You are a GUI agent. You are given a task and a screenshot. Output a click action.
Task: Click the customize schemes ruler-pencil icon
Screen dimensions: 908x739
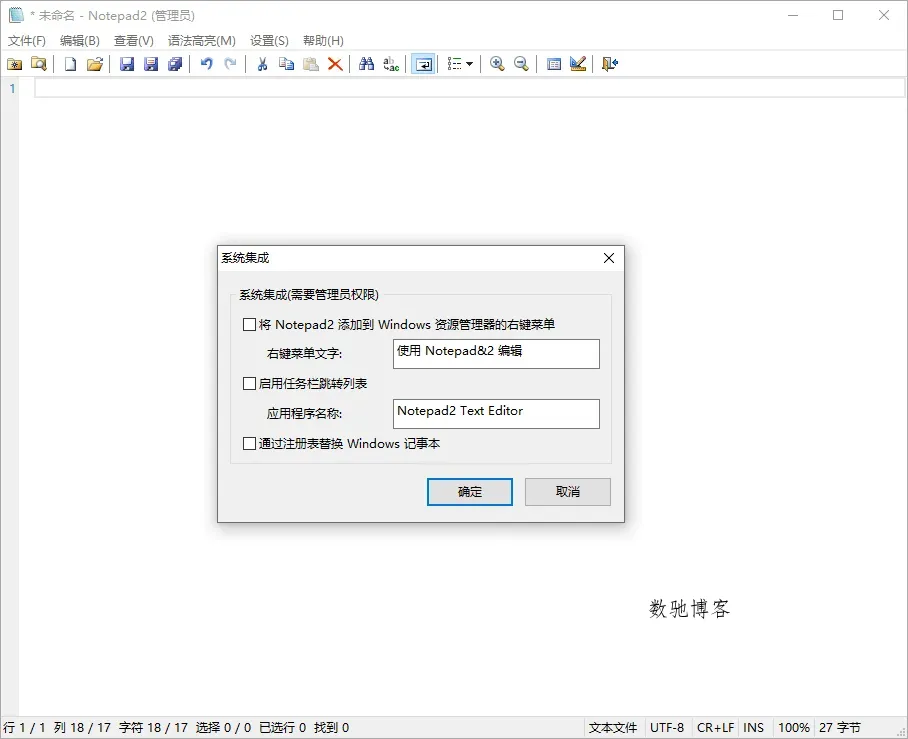click(x=578, y=64)
